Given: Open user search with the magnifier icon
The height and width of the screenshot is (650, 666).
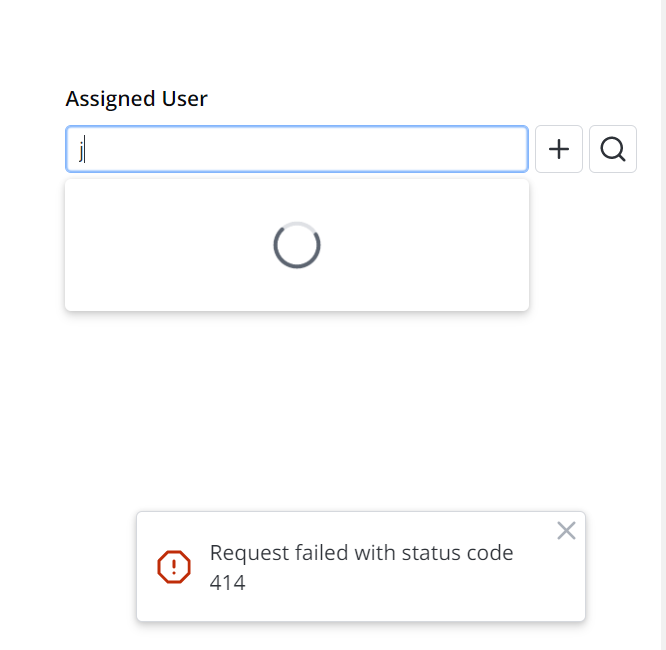Looking at the screenshot, I should pos(613,150).
